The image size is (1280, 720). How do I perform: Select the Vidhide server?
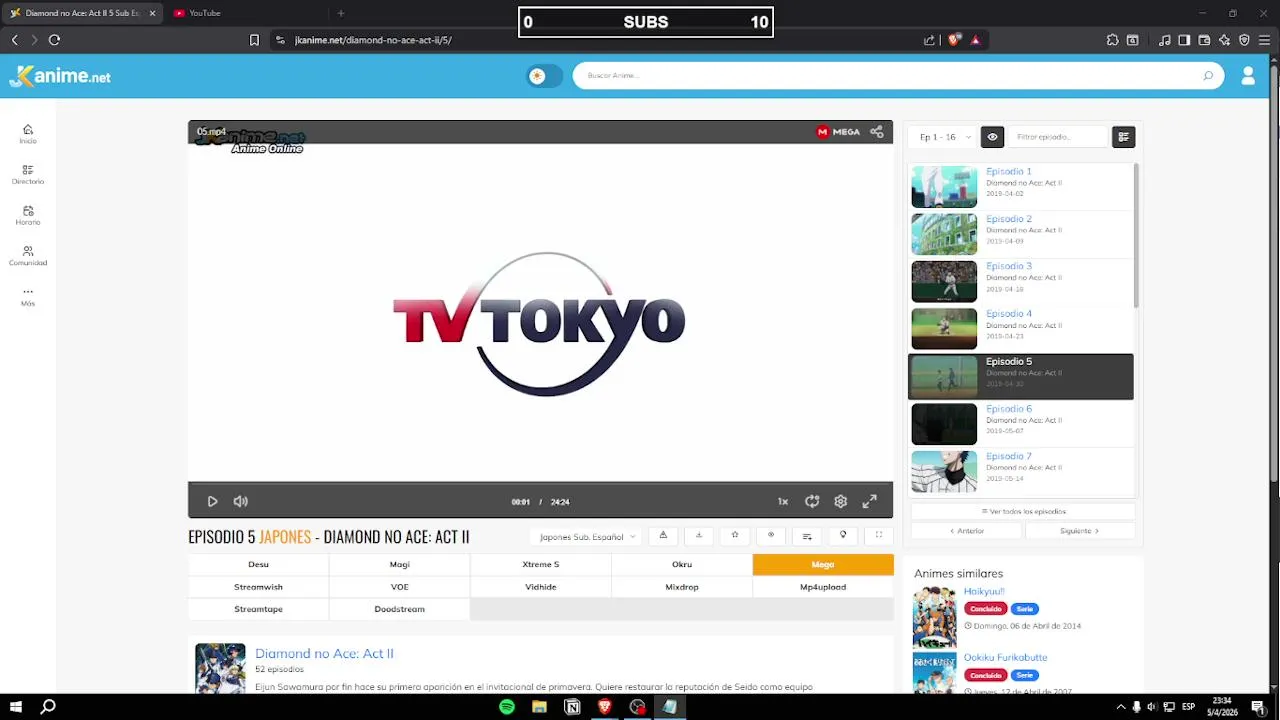[x=541, y=587]
